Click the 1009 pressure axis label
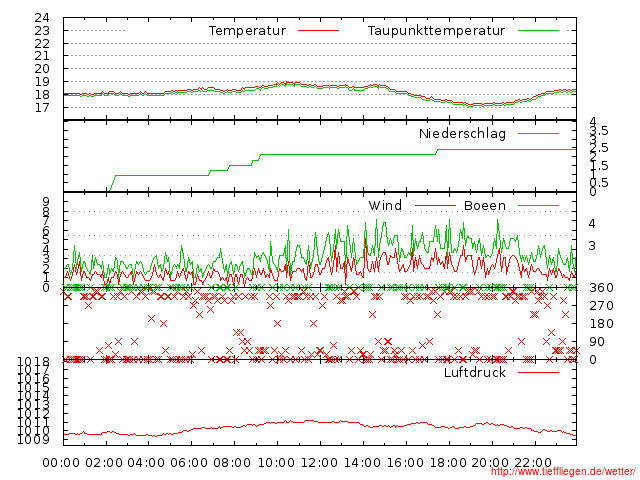 pyautogui.click(x=33, y=439)
